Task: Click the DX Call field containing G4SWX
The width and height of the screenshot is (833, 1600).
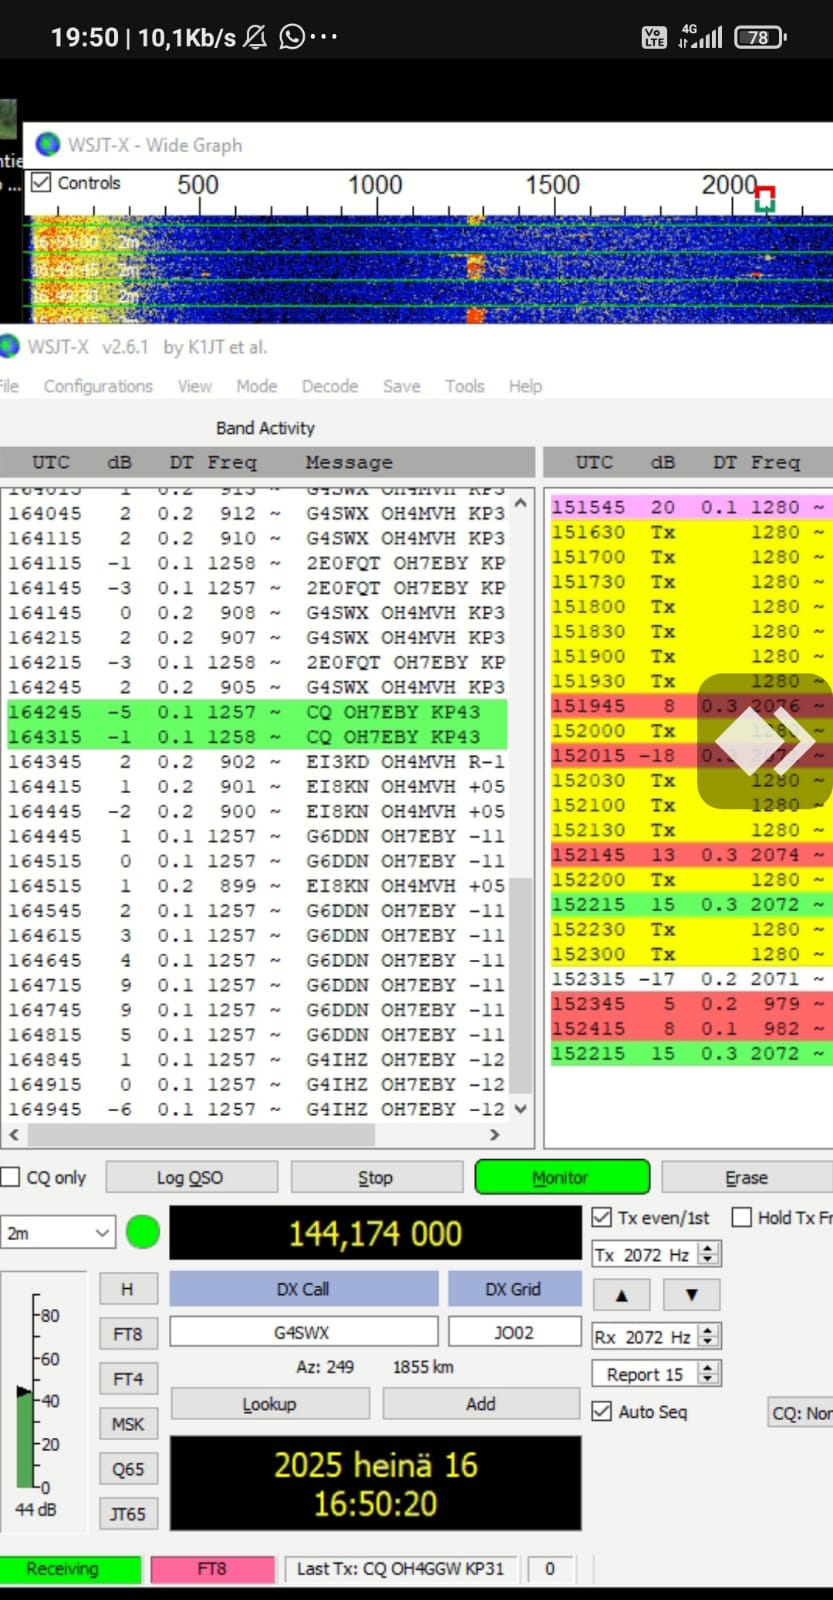Action: [x=304, y=1332]
